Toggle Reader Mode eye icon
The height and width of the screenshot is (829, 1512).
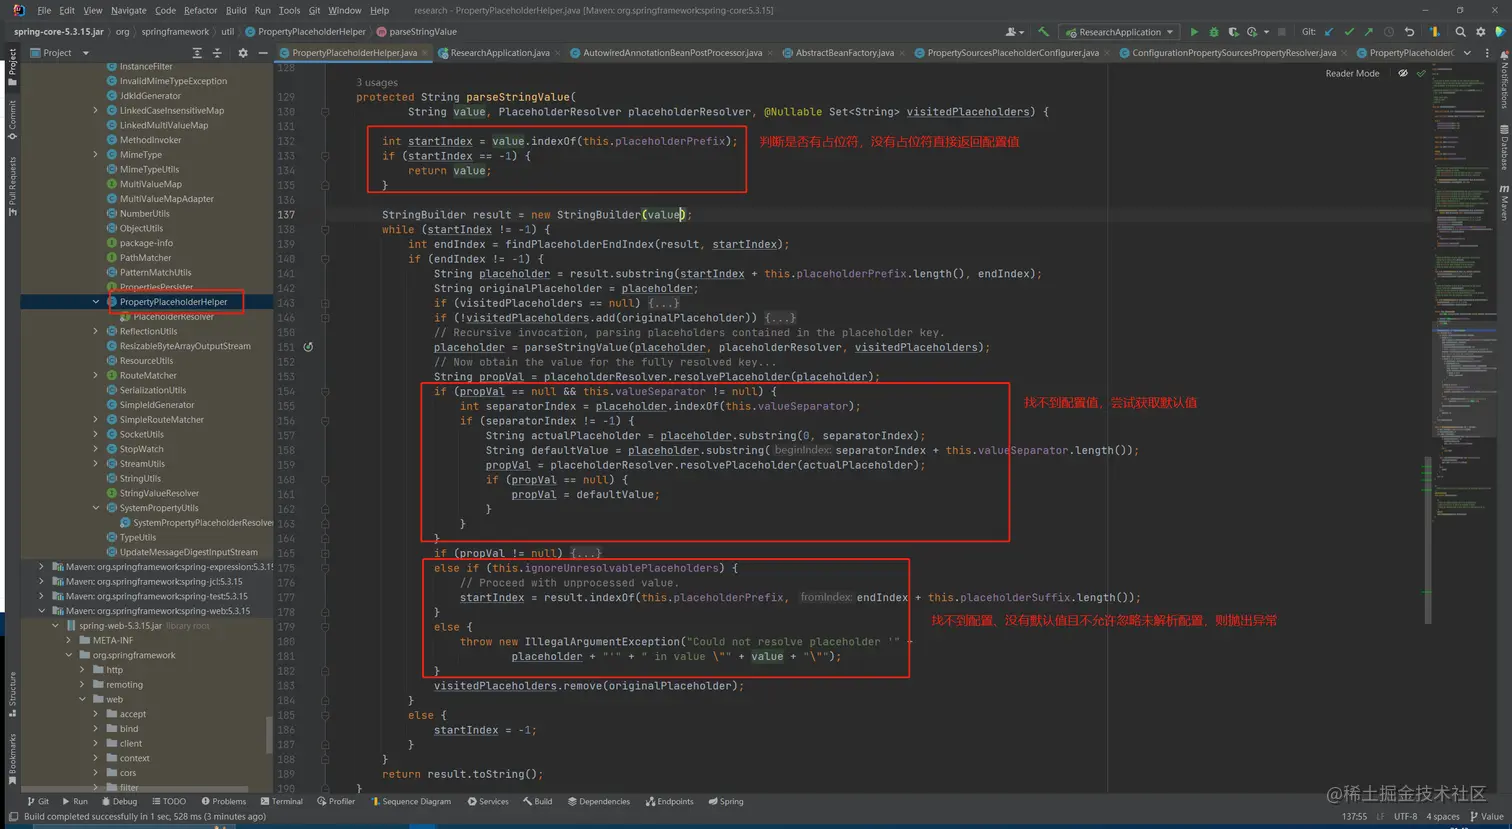1403,73
